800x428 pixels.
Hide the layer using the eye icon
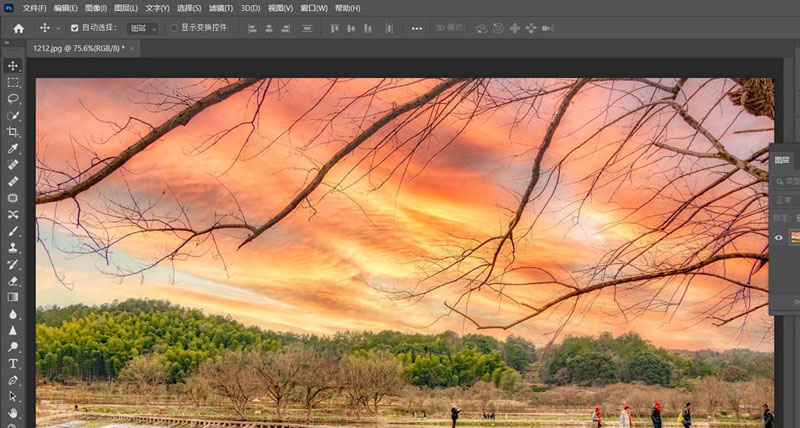779,237
